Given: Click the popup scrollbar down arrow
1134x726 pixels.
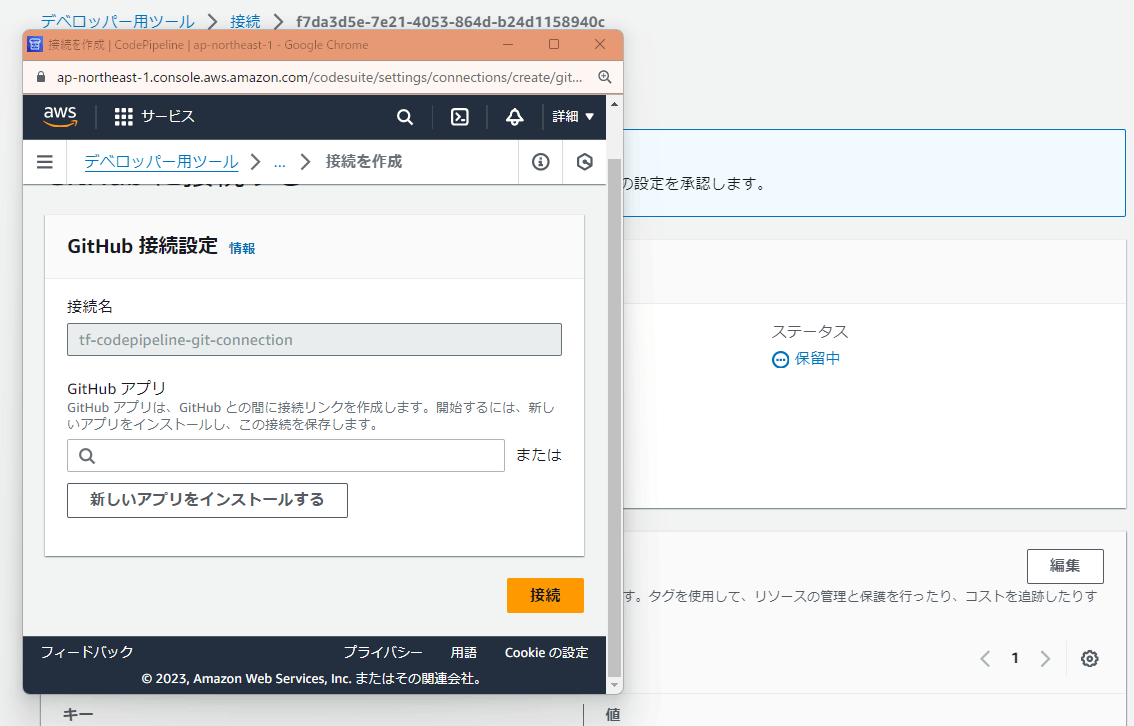Looking at the screenshot, I should tap(615, 685).
